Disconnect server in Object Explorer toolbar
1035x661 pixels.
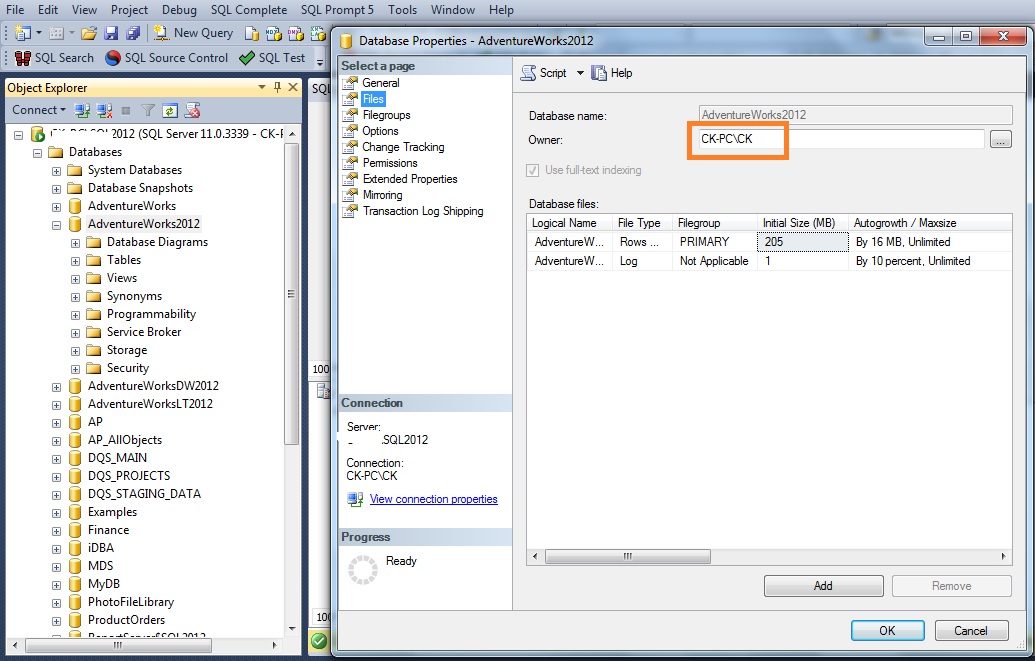102,109
